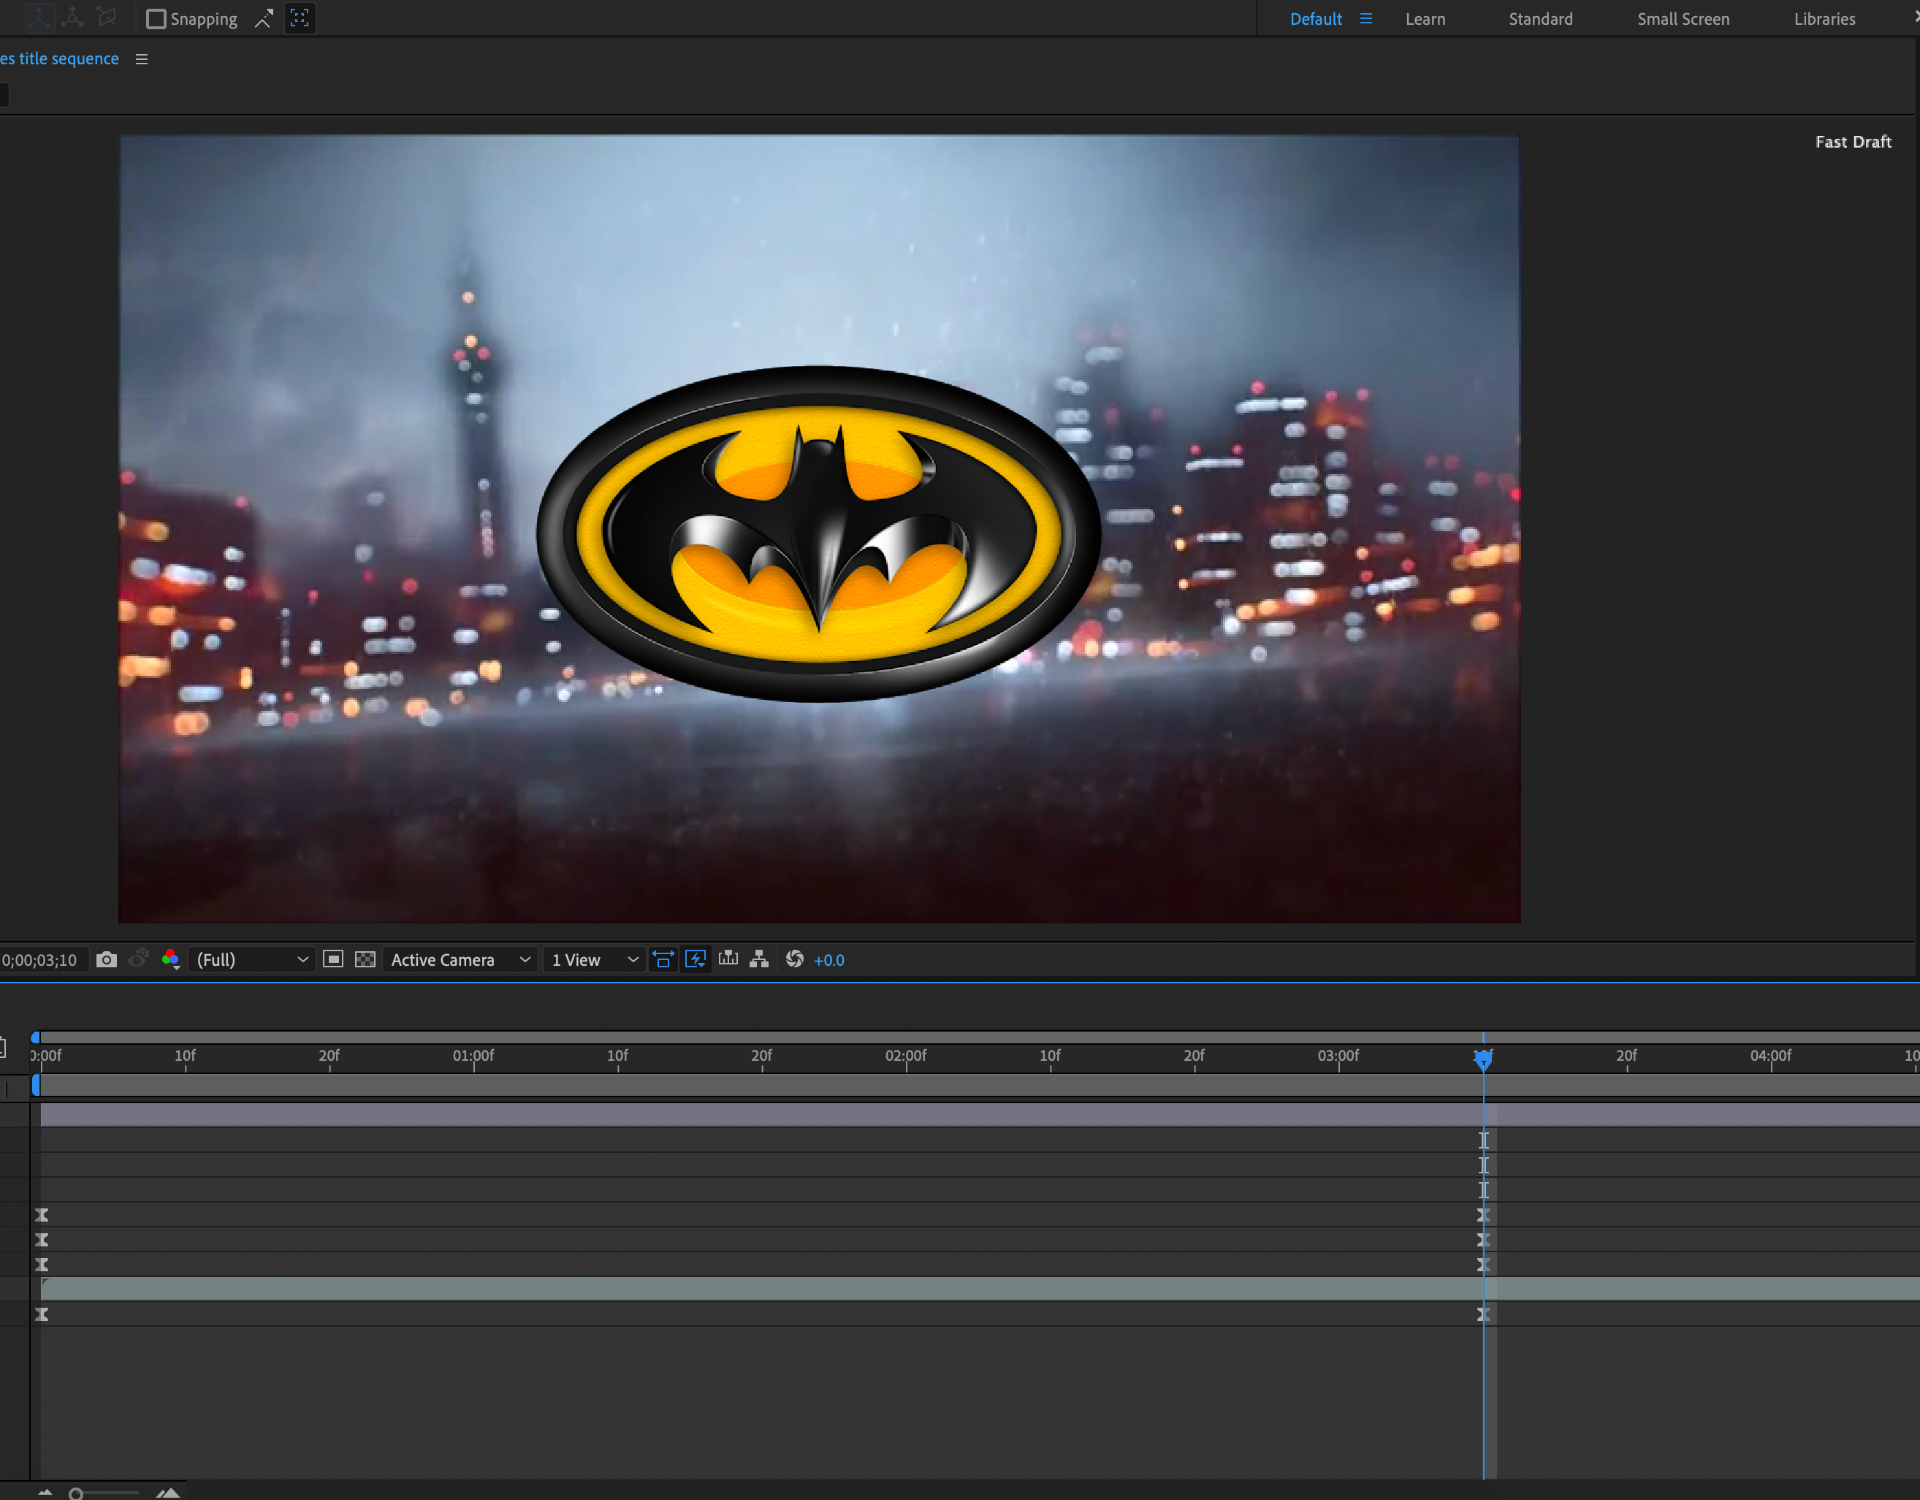Open Fast Previews lightning icon

[x=695, y=960]
